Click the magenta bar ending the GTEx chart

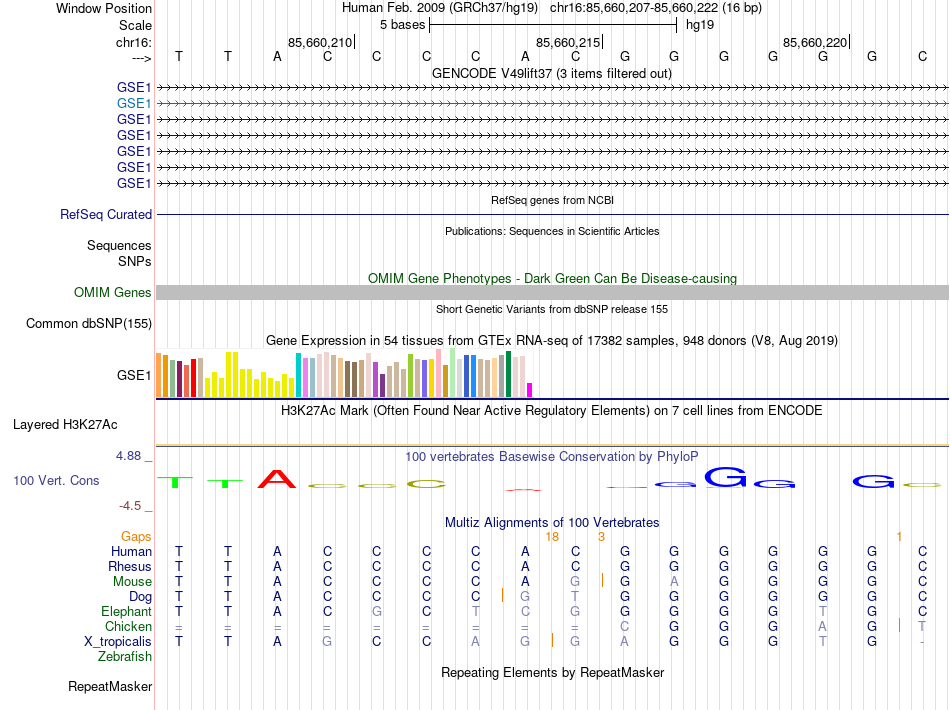pos(530,390)
